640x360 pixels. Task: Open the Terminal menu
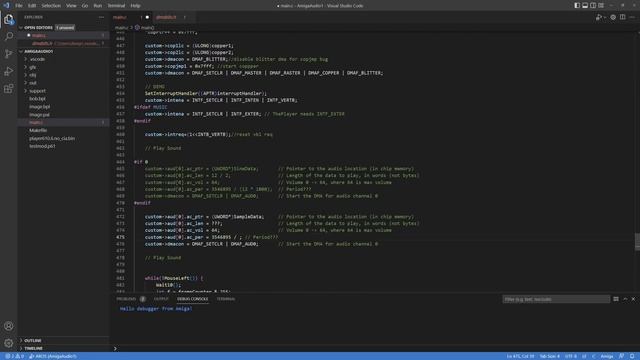coord(116,6)
